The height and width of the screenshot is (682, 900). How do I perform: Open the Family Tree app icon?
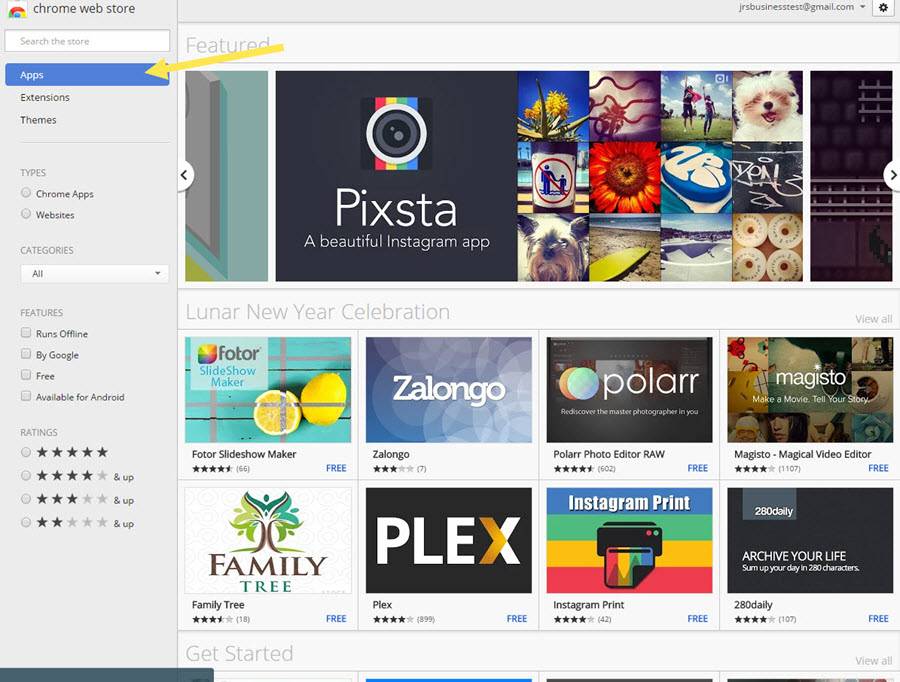coord(268,540)
